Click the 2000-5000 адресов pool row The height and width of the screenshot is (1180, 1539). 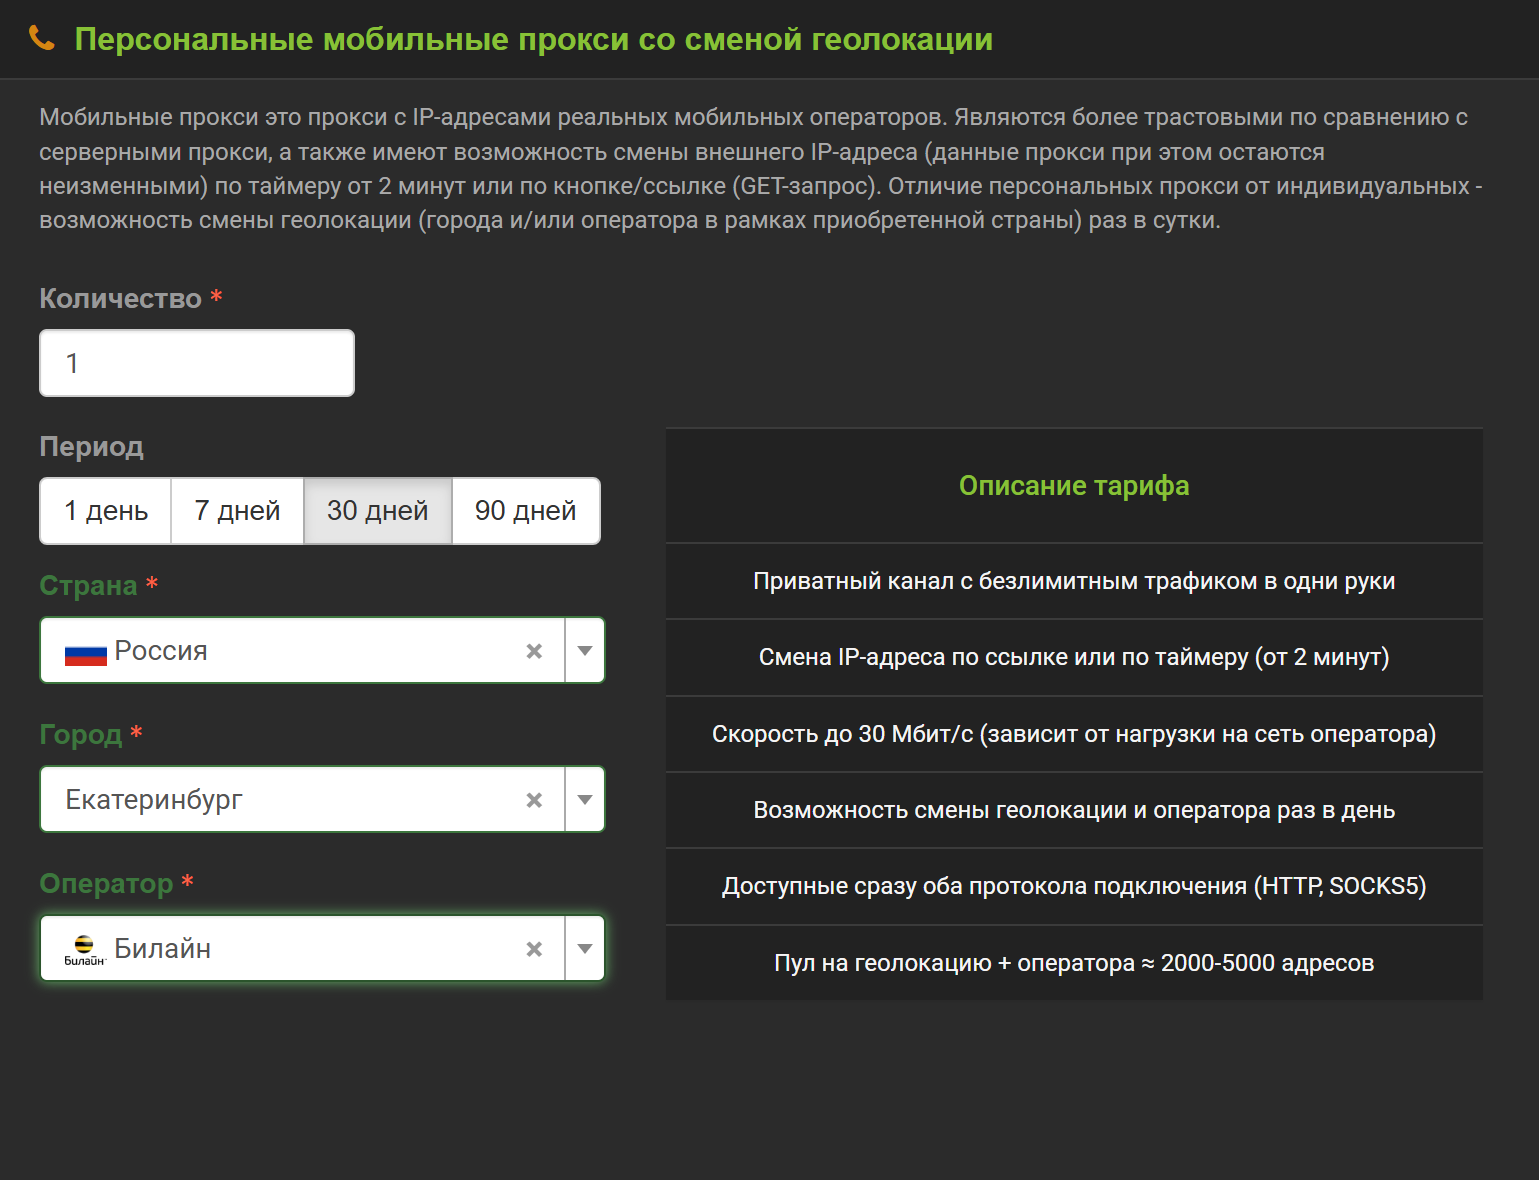1074,963
